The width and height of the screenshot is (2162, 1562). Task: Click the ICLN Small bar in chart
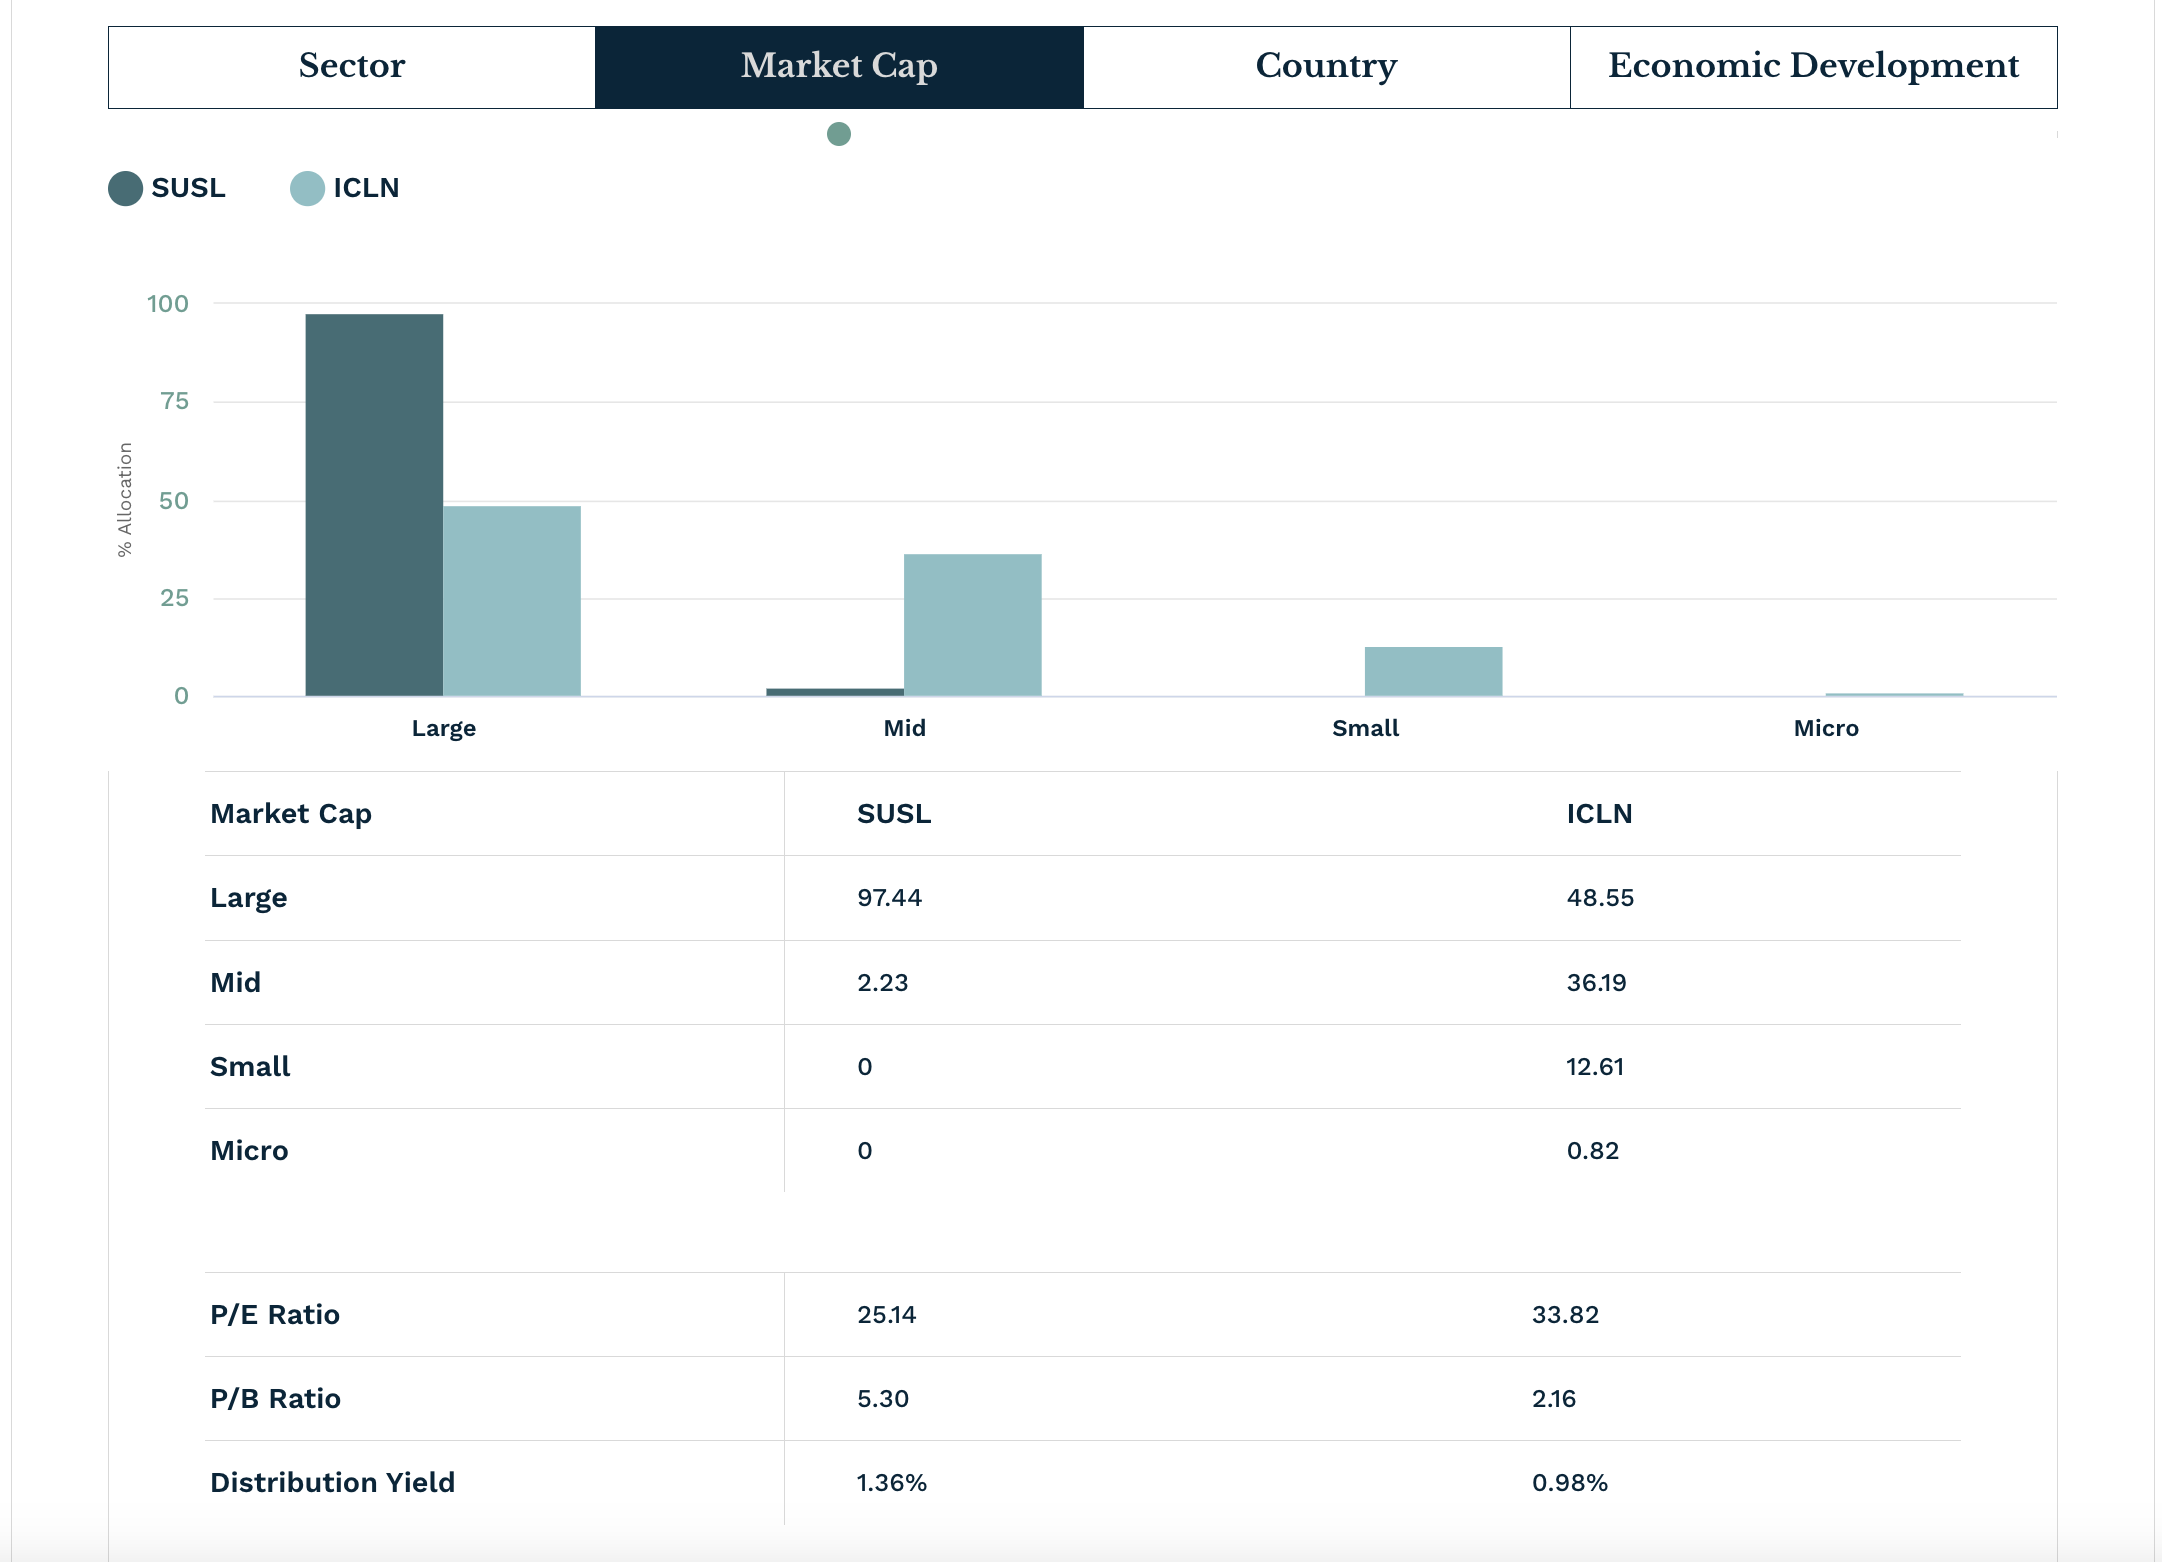1434,671
